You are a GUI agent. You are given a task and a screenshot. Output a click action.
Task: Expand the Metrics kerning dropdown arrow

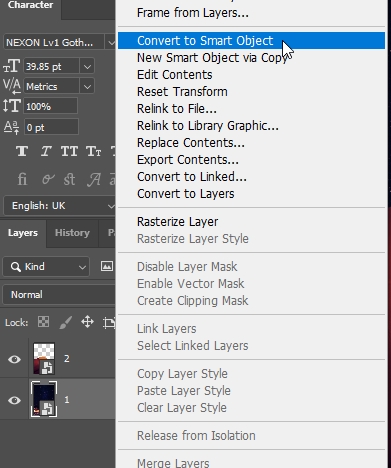click(x=87, y=86)
